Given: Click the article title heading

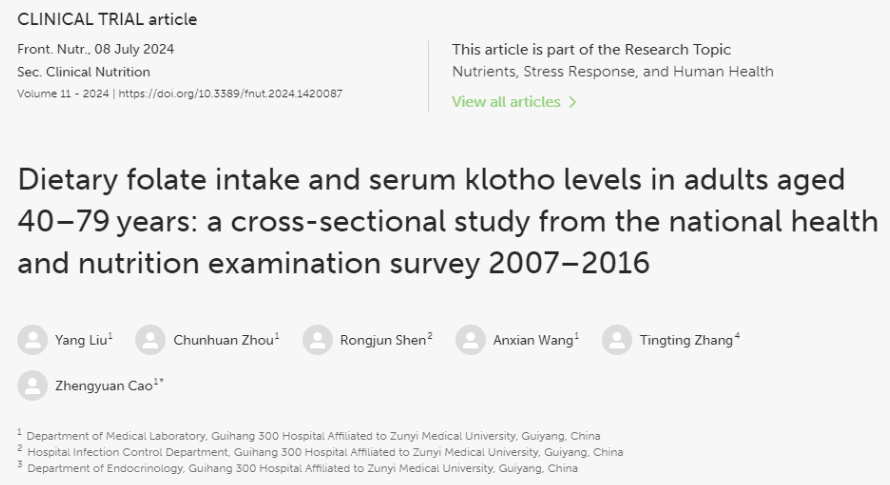Looking at the screenshot, I should [x=447, y=221].
